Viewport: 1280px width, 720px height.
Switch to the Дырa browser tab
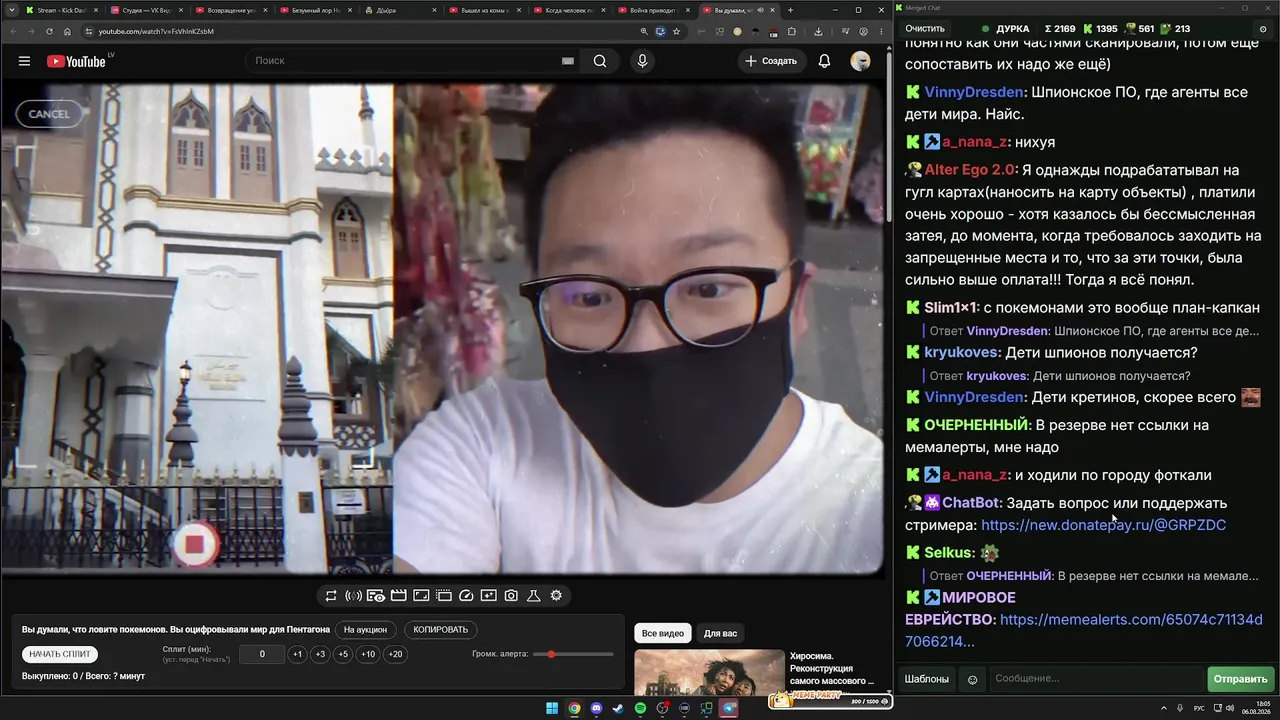tap(401, 10)
